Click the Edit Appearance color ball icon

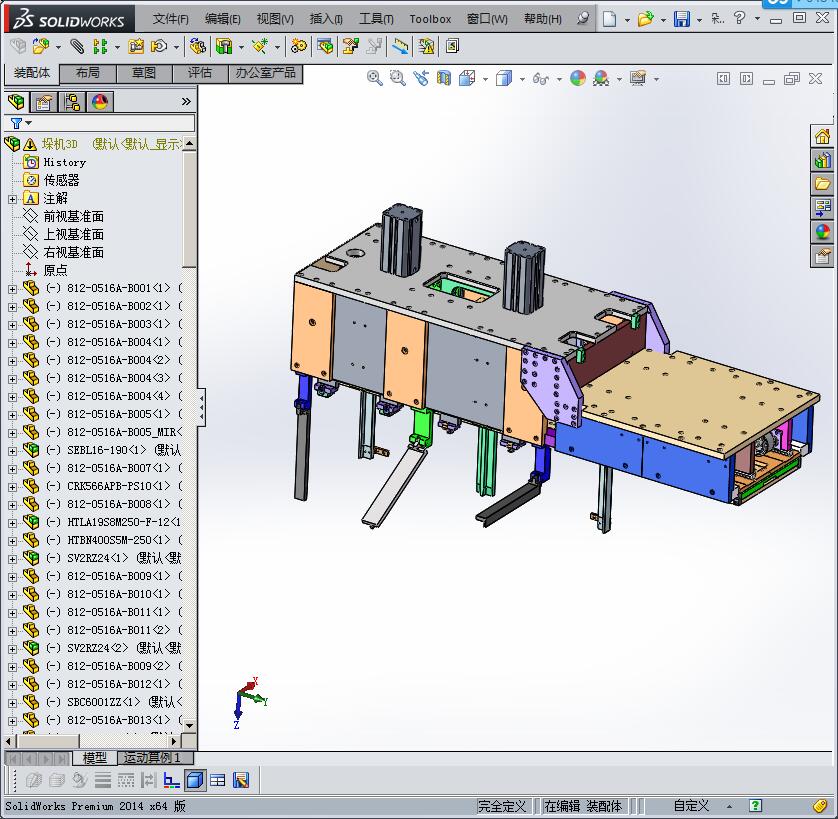[x=578, y=79]
